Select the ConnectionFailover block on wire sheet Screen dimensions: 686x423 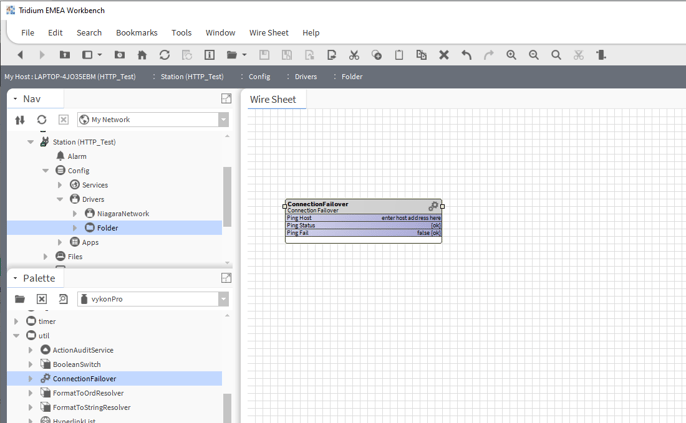tap(364, 221)
